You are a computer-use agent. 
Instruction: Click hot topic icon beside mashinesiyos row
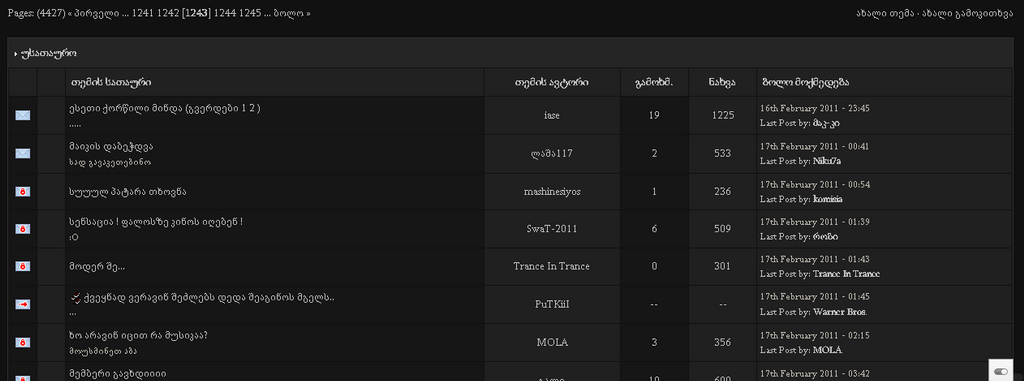[x=23, y=191]
